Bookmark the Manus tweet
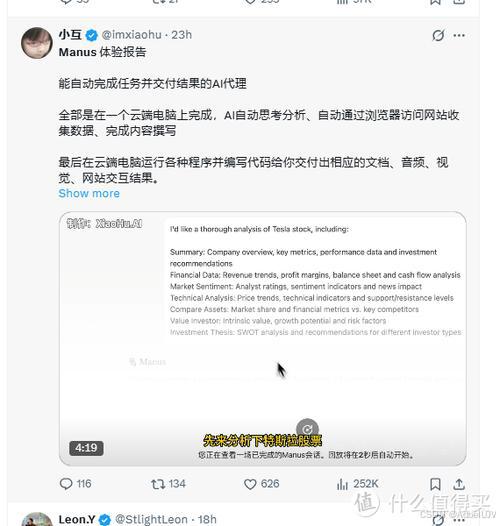500x526 pixels. [435, 484]
